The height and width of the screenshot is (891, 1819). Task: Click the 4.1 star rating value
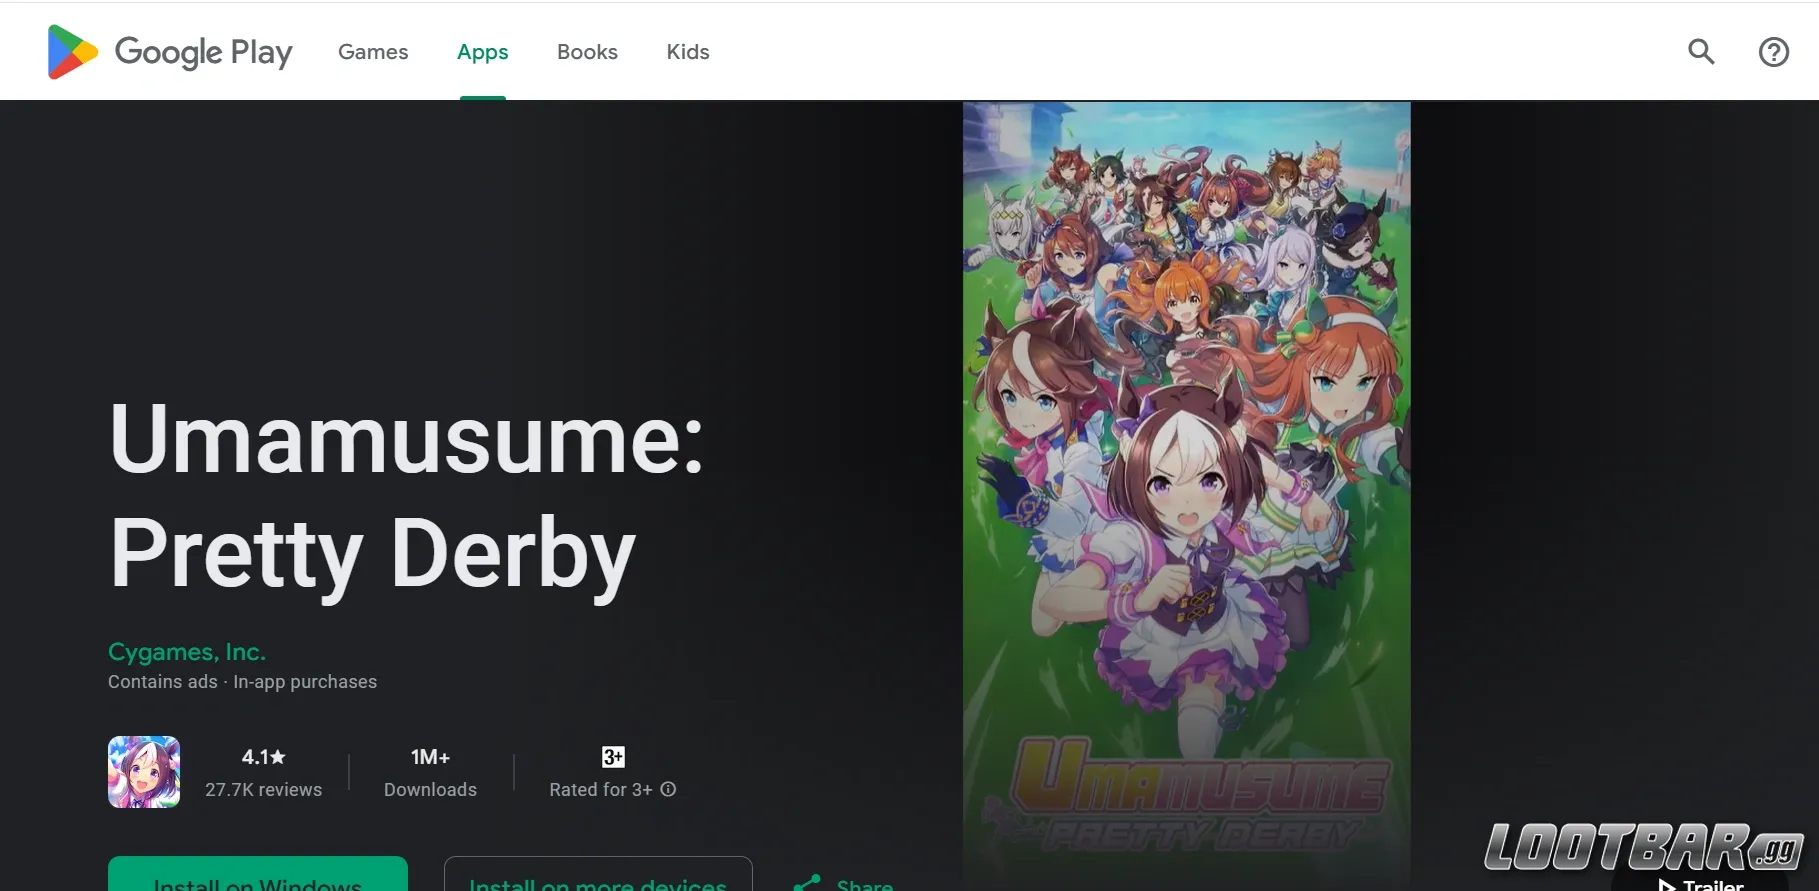pos(263,757)
